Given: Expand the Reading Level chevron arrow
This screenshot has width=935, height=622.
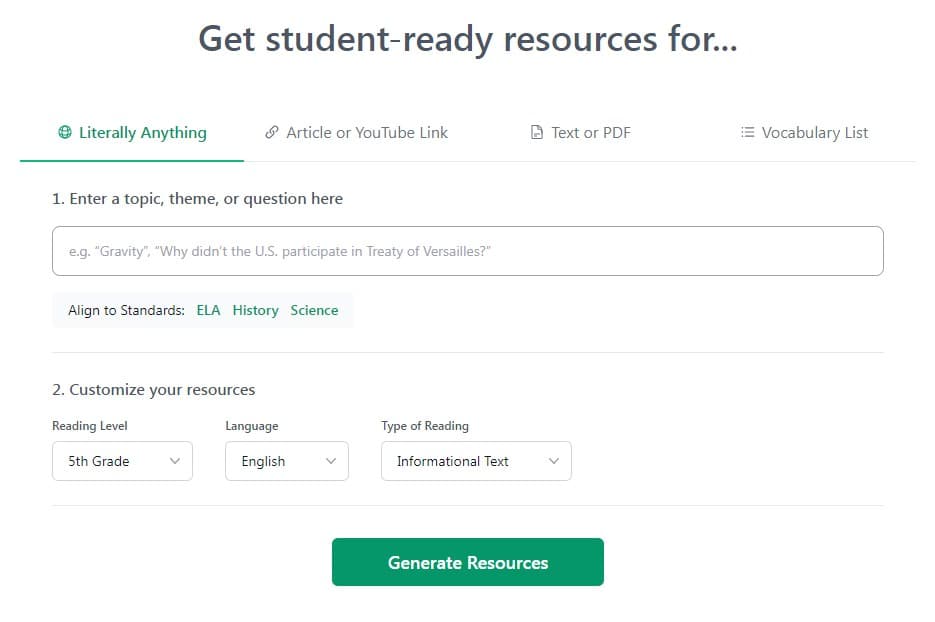Looking at the screenshot, I should [179, 461].
